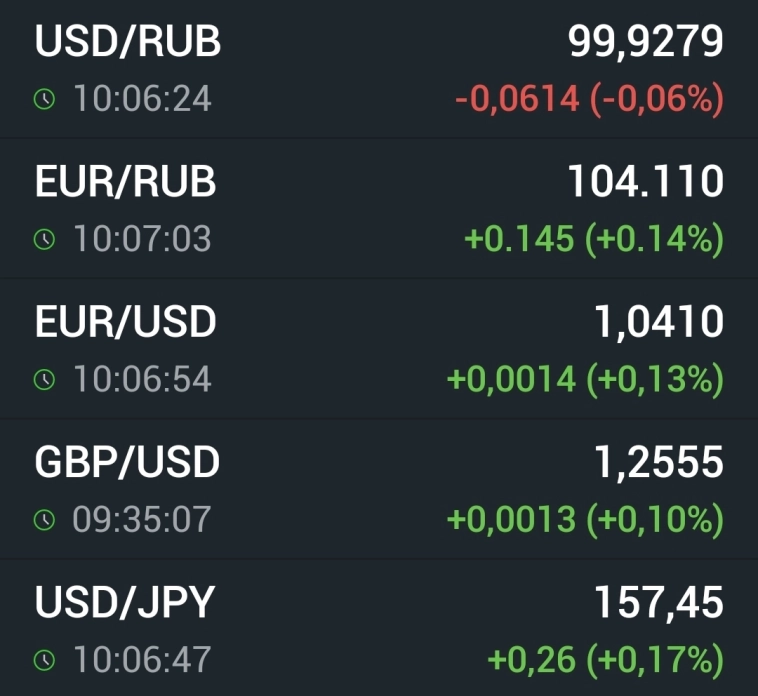Click the EUR/USD rate 1,0410
758x696 pixels.
point(658,322)
